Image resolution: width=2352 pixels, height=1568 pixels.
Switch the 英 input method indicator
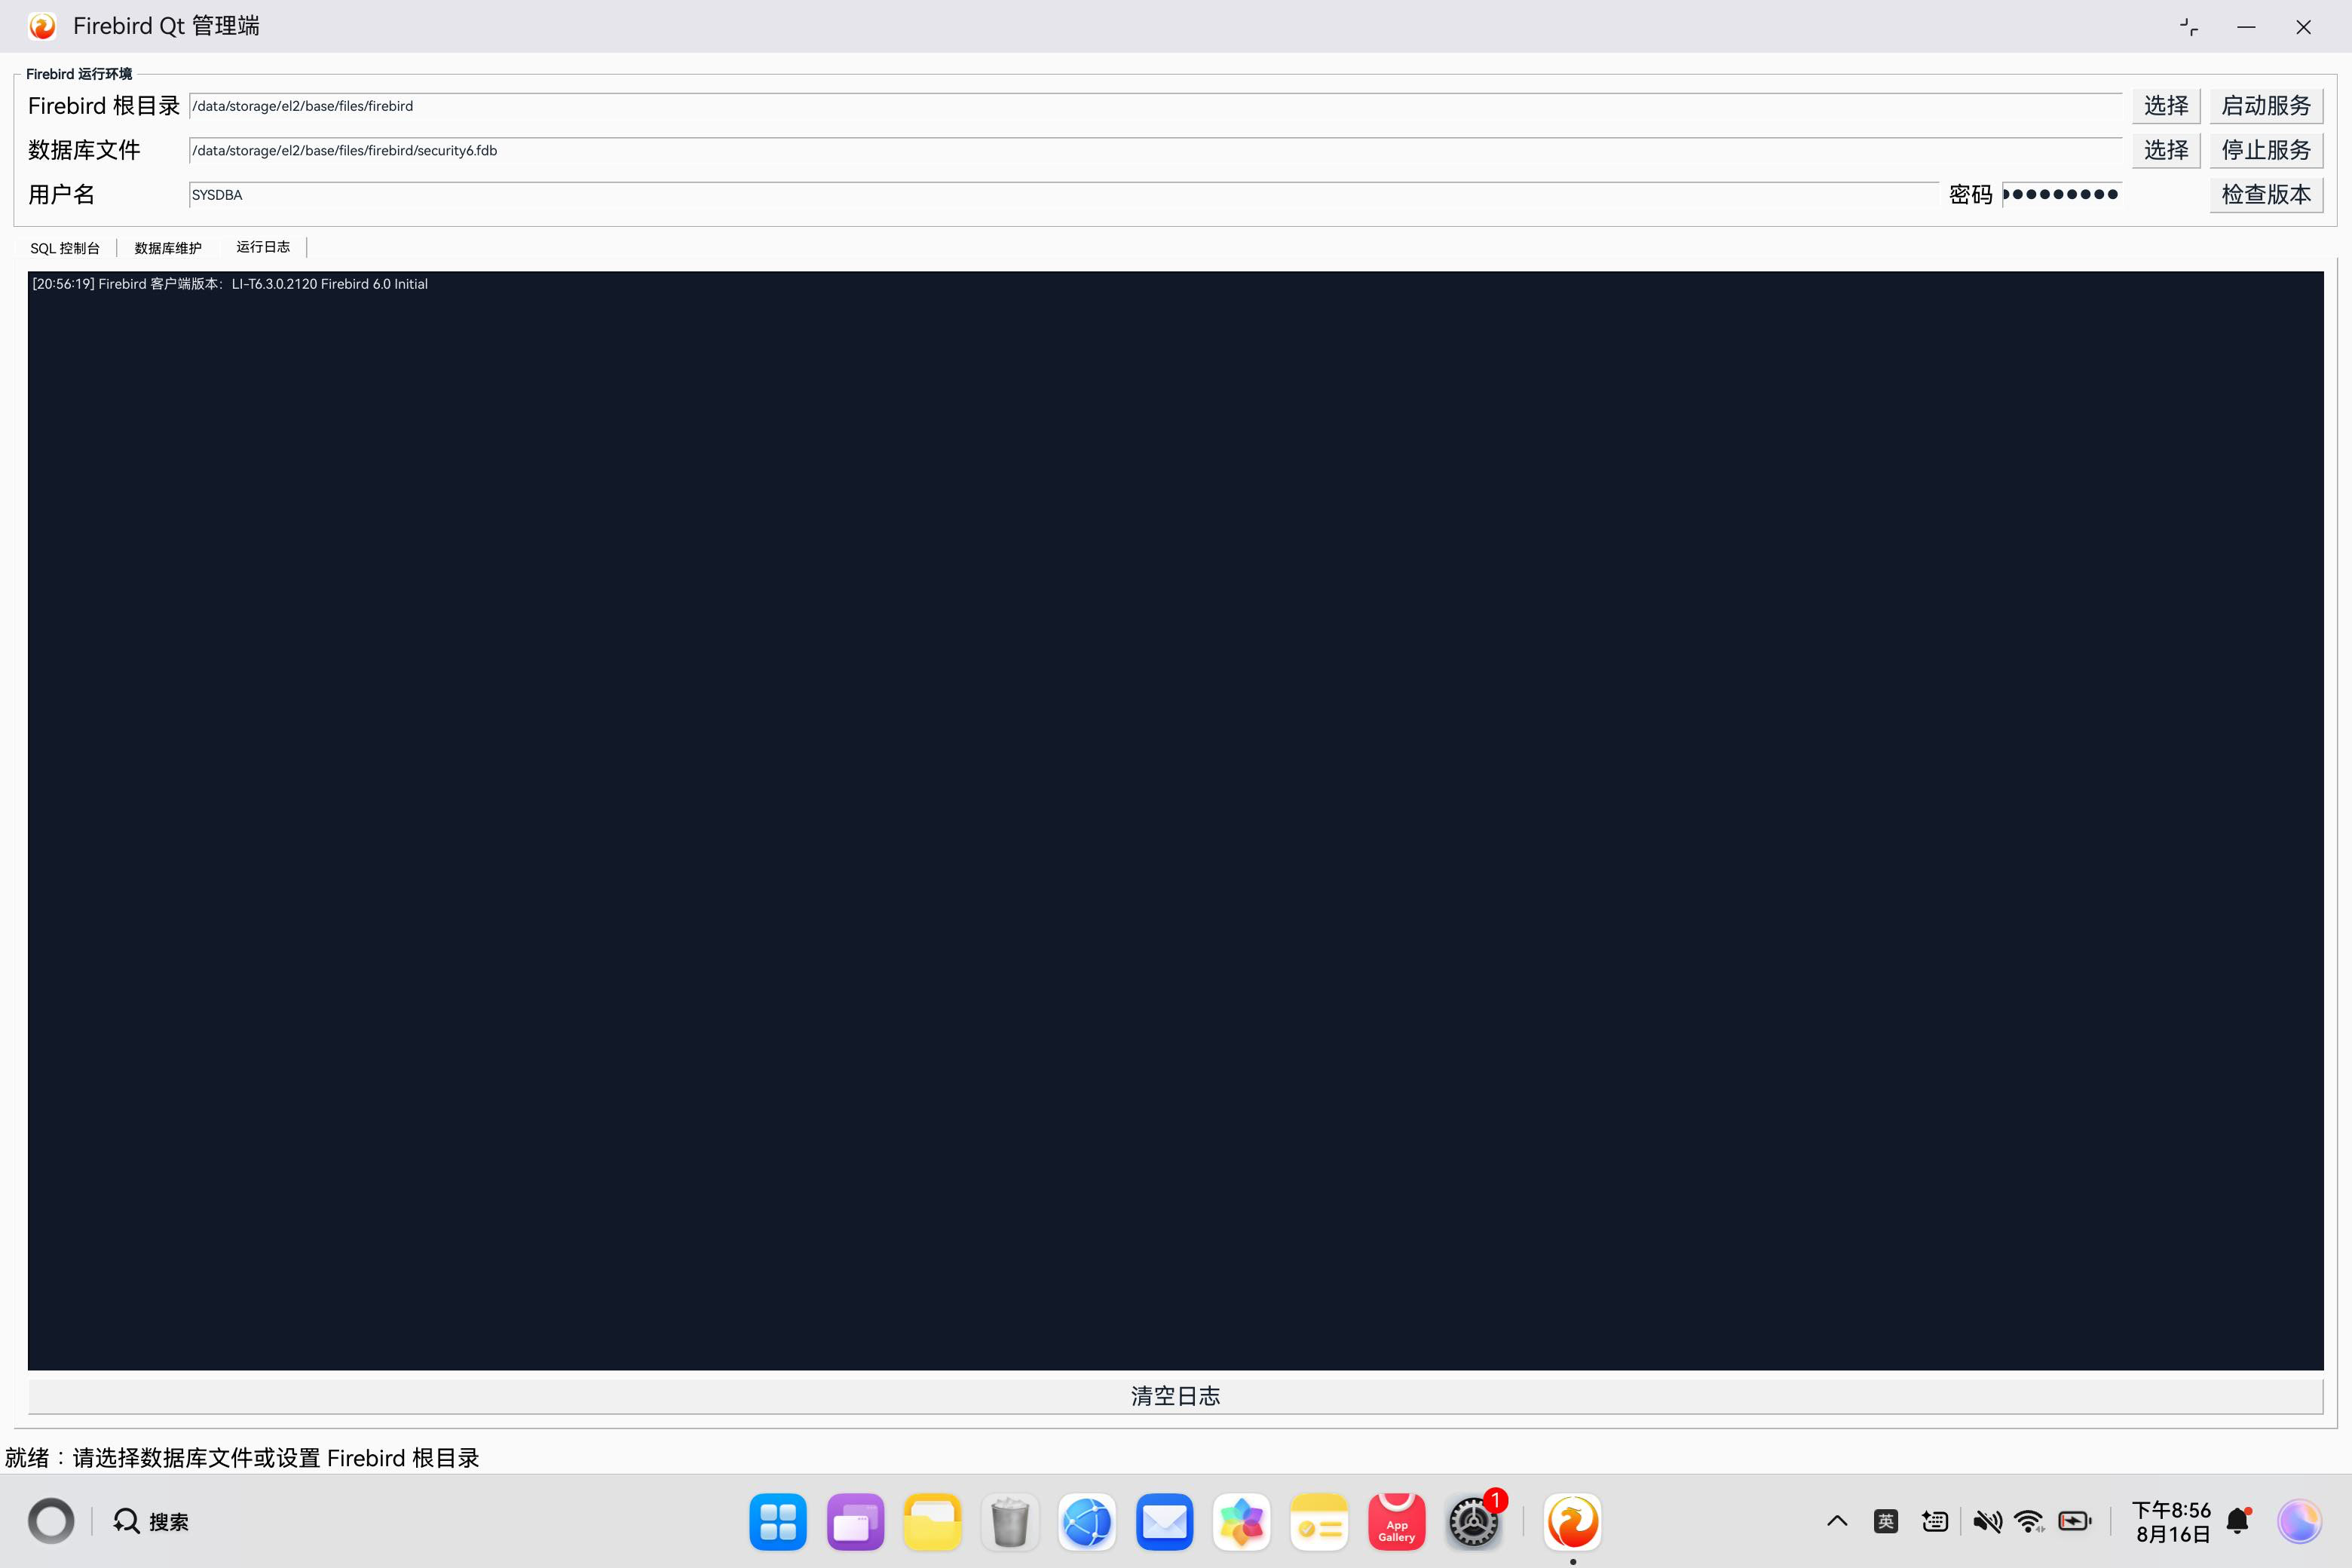click(1886, 1522)
